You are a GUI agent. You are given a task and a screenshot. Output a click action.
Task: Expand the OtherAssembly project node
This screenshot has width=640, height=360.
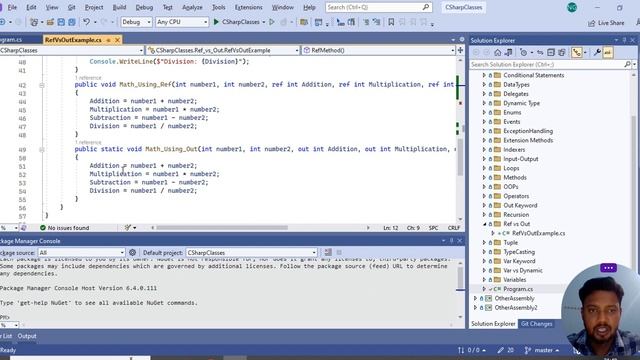476,298
